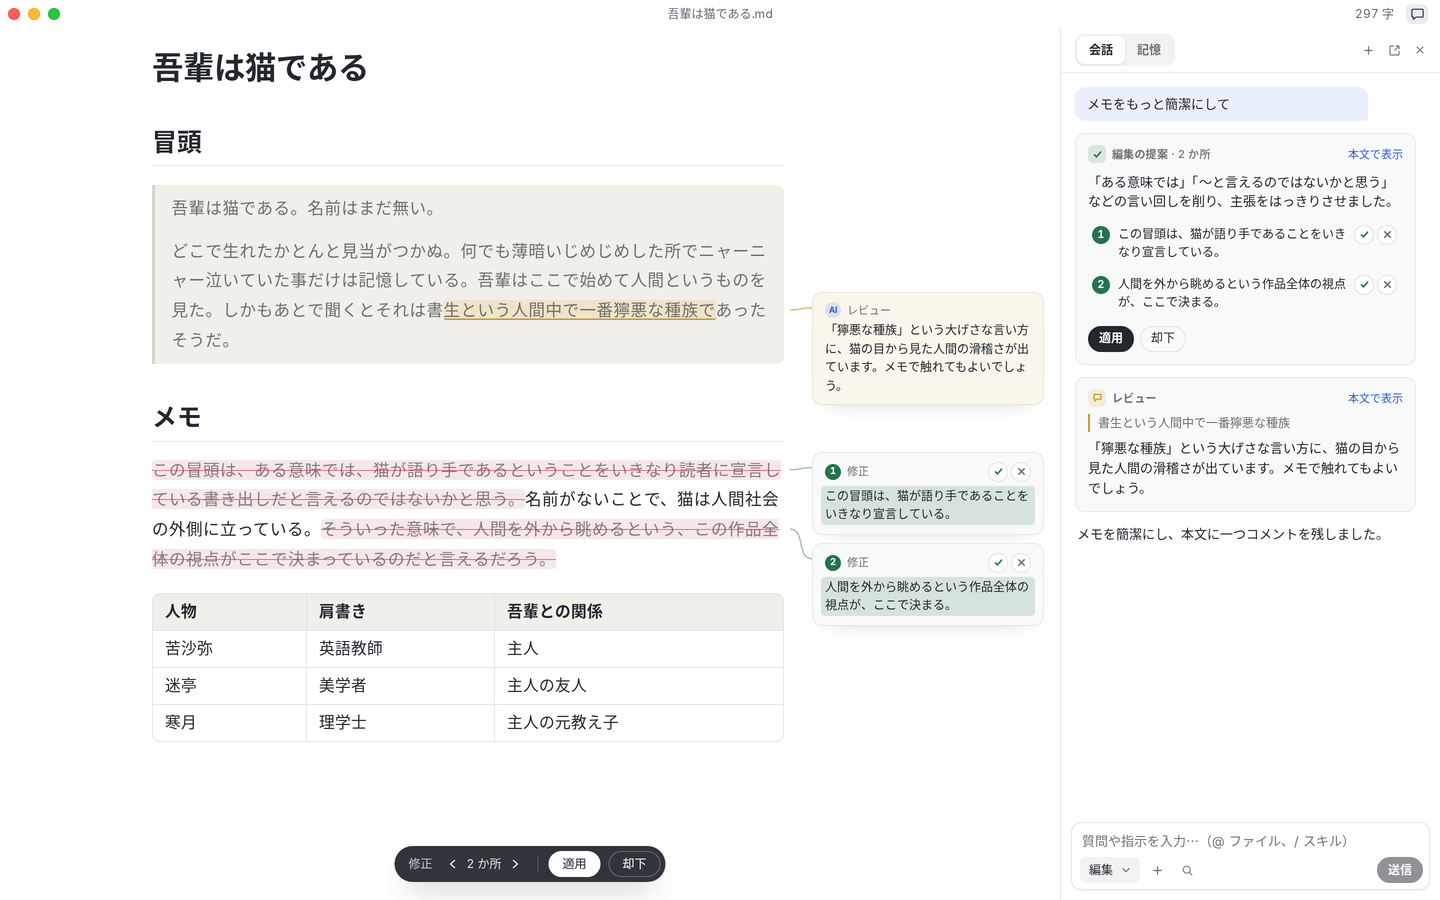This screenshot has height=900, width=1440.
Task: Toggle the chat panel speech bubble icon
Action: [x=1417, y=14]
